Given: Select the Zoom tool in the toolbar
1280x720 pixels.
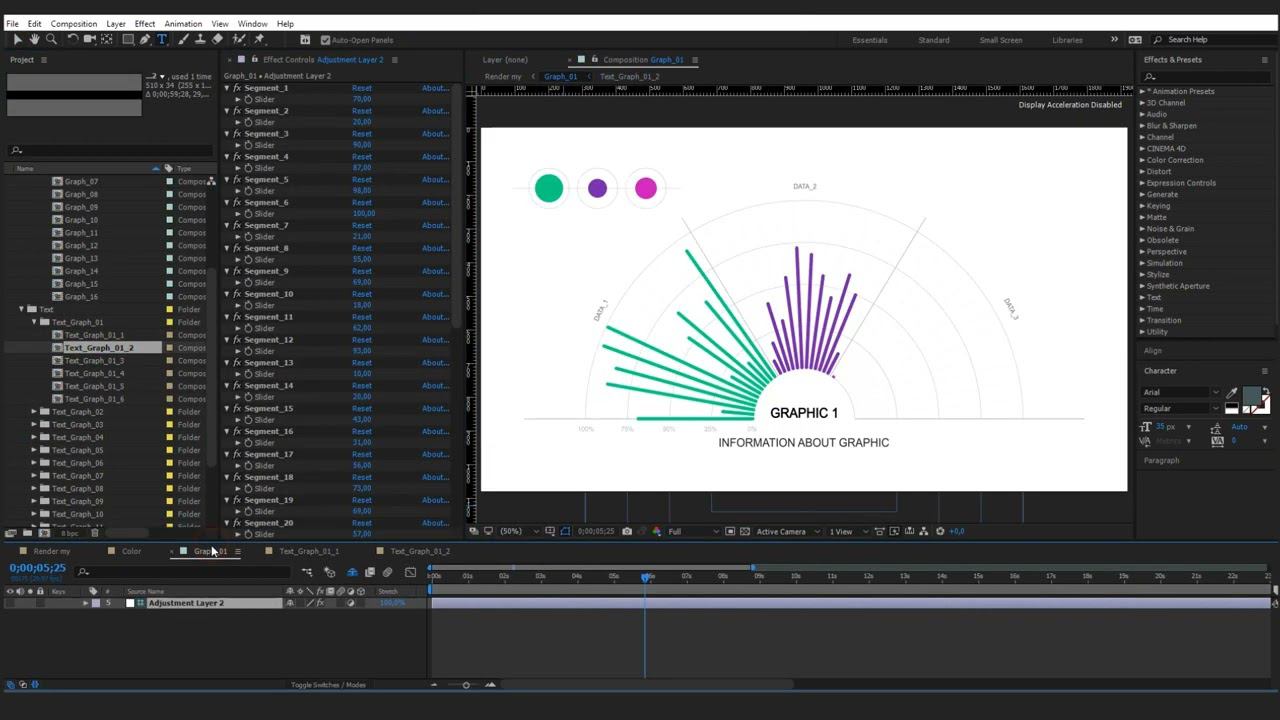Looking at the screenshot, I should click(x=51, y=40).
